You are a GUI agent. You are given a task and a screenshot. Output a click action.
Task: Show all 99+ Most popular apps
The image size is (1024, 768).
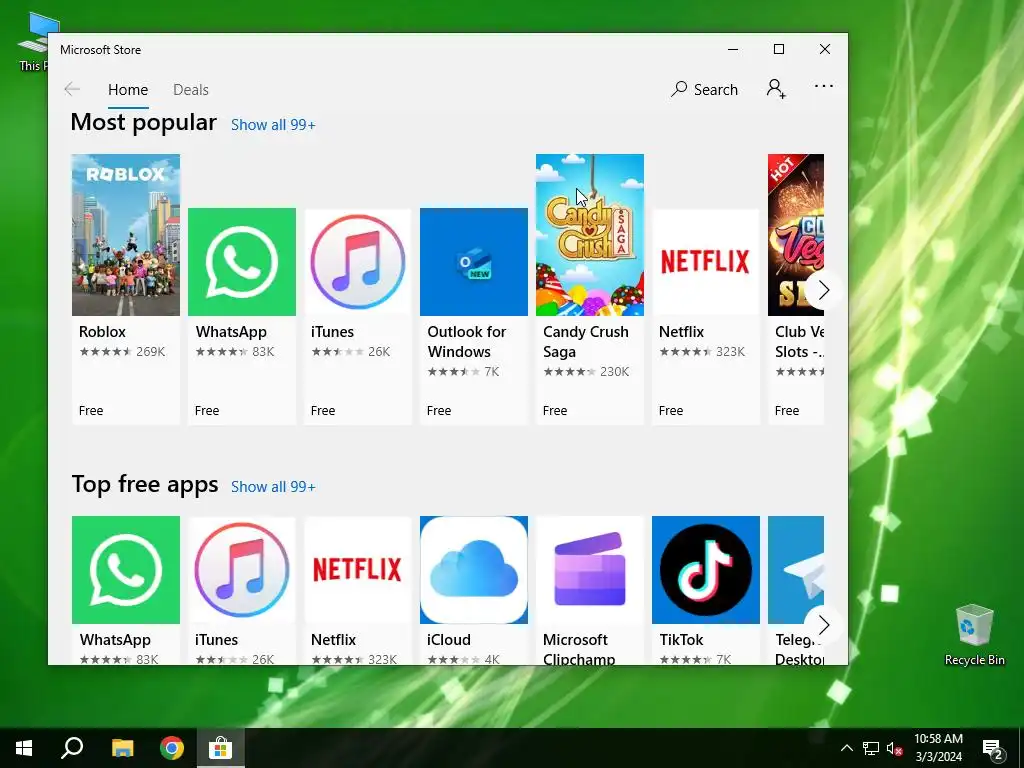click(x=273, y=125)
